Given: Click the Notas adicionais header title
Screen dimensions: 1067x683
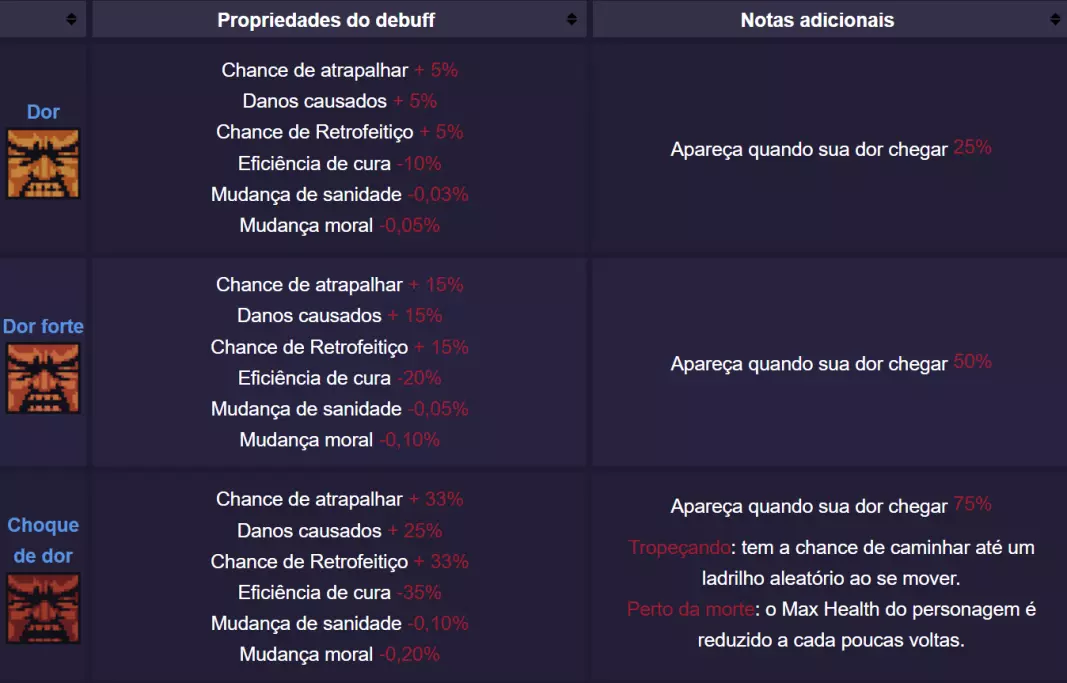Looking at the screenshot, I should 817,20.
